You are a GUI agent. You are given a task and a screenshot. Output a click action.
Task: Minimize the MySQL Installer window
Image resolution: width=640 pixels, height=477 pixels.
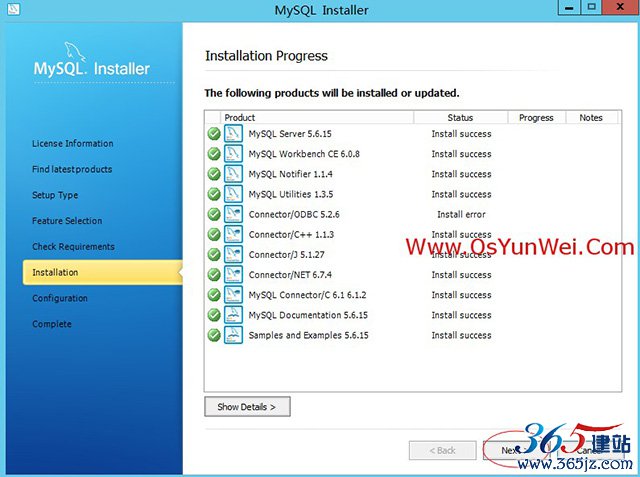569,7
